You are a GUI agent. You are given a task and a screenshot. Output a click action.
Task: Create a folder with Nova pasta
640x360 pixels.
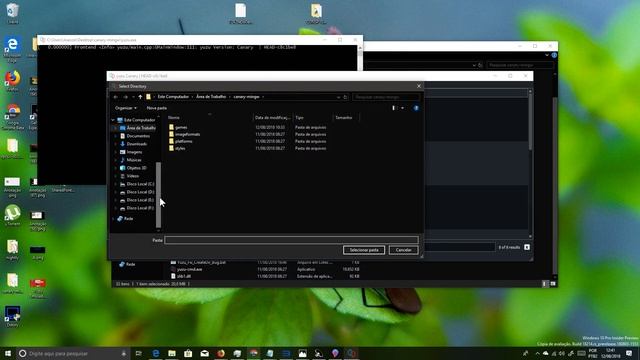pos(157,108)
